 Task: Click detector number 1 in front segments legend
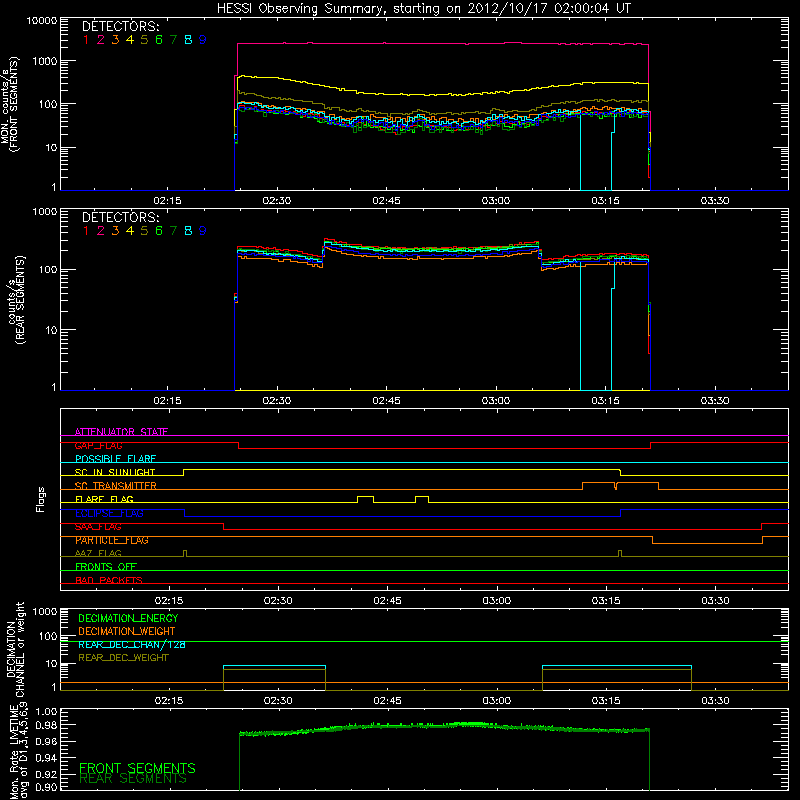(x=86, y=40)
